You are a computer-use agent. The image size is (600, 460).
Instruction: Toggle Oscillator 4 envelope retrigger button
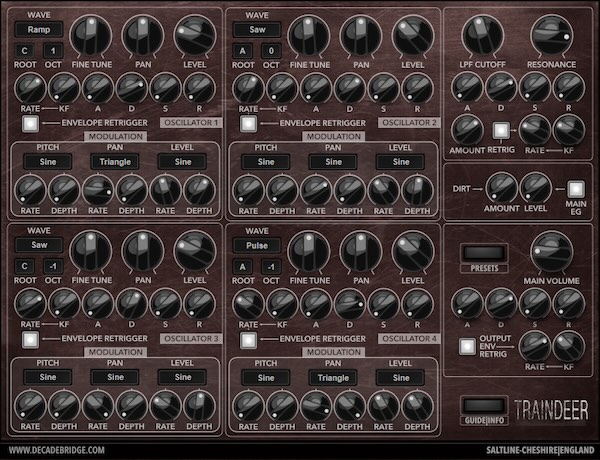(248, 340)
